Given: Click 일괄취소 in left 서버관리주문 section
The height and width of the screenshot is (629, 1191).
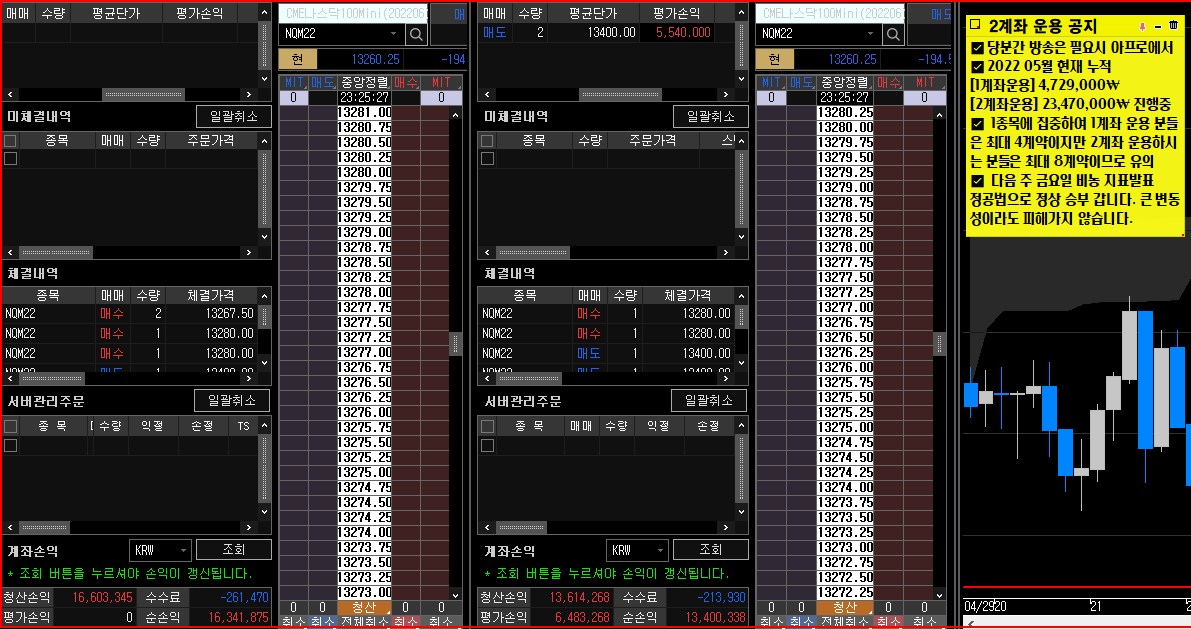Looking at the screenshot, I should (232, 400).
